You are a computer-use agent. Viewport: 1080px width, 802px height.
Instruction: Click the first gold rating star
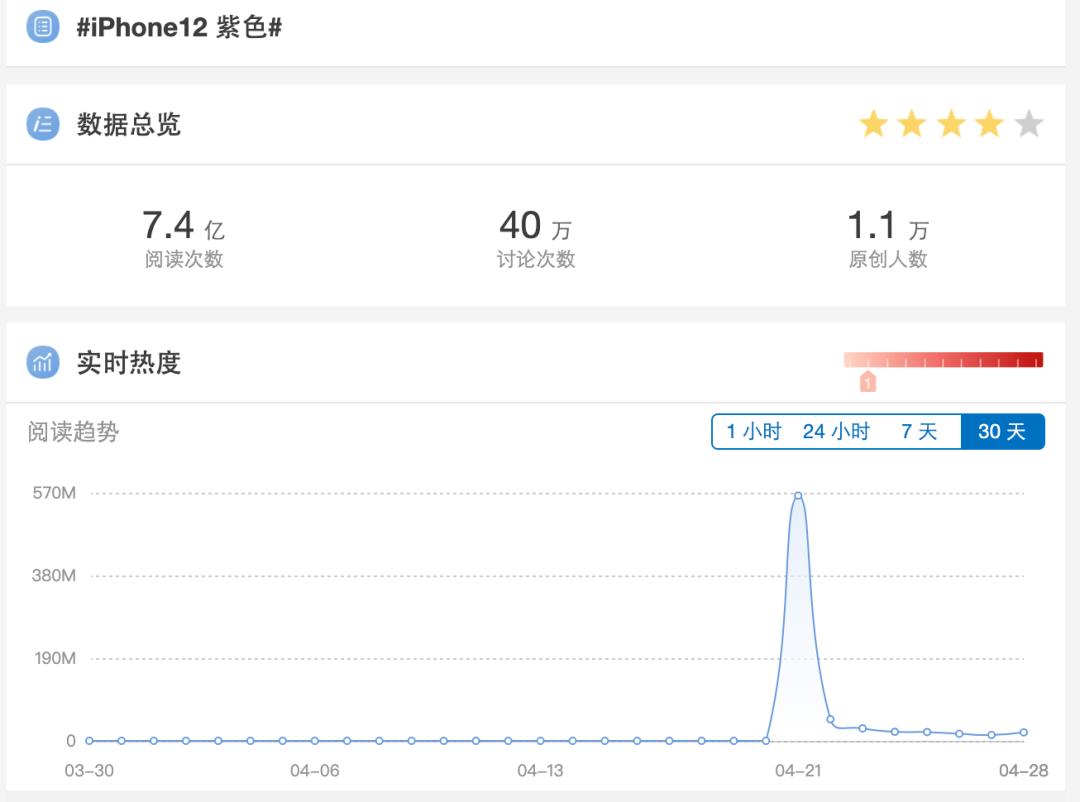(873, 124)
